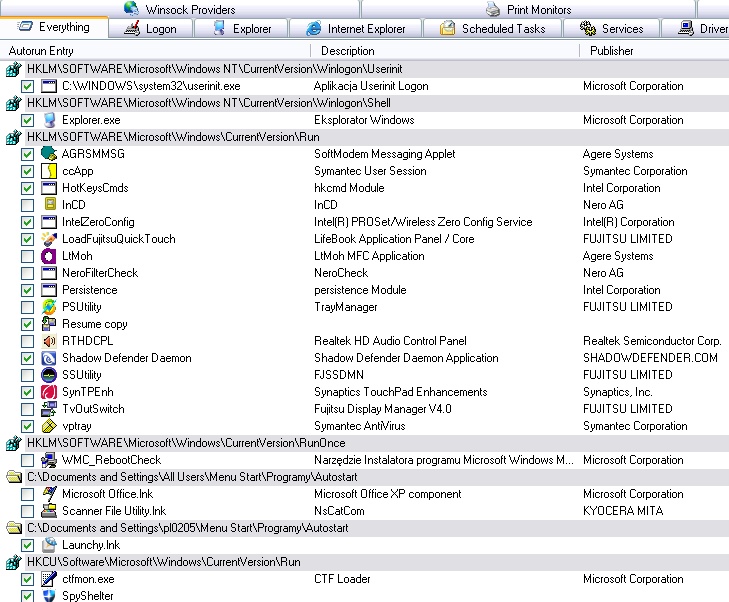The width and height of the screenshot is (729, 602).
Task: Click the Shadow Defender Daemon icon
Action: click(x=48, y=358)
